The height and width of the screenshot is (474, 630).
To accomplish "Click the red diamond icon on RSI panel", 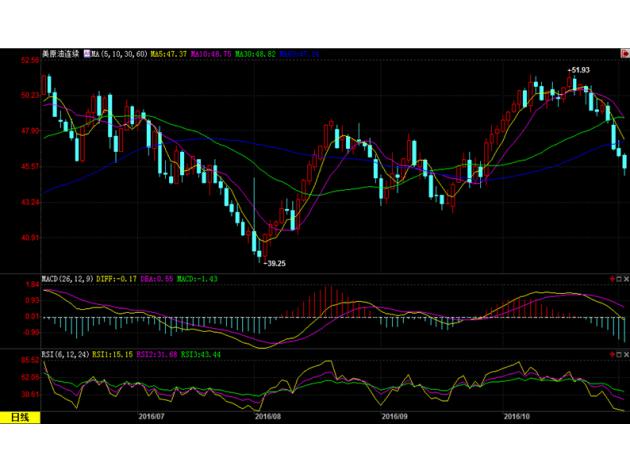I will 612,354.
